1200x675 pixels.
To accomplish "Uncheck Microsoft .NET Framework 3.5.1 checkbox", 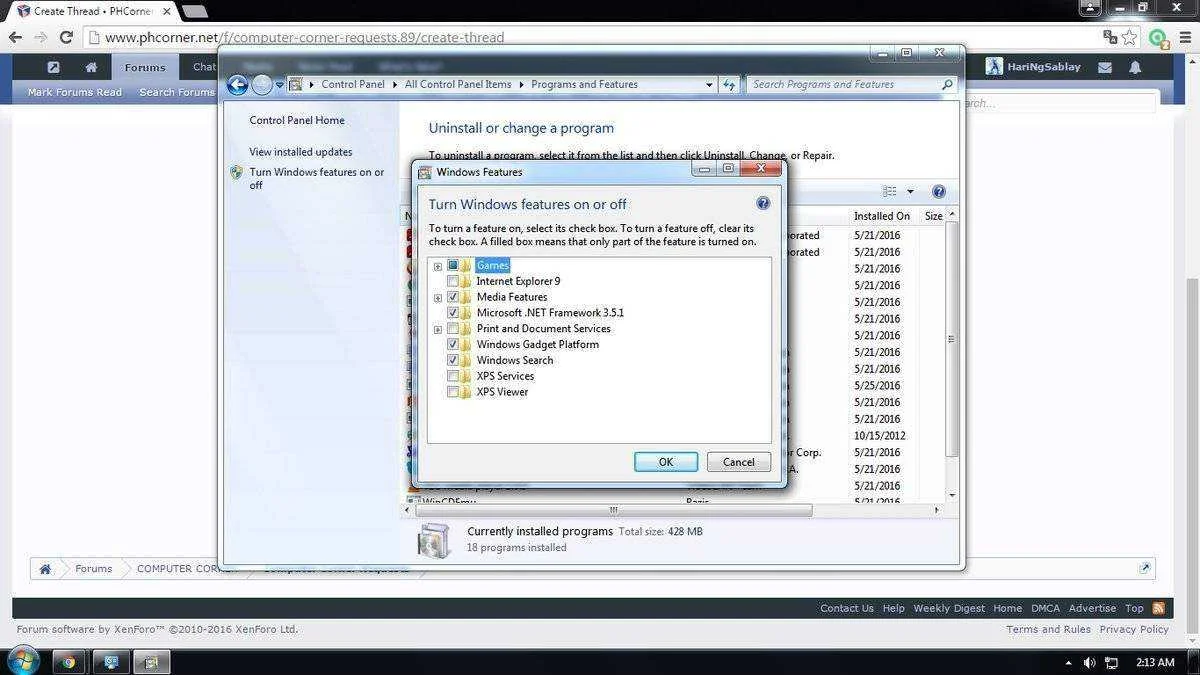I will (x=453, y=313).
